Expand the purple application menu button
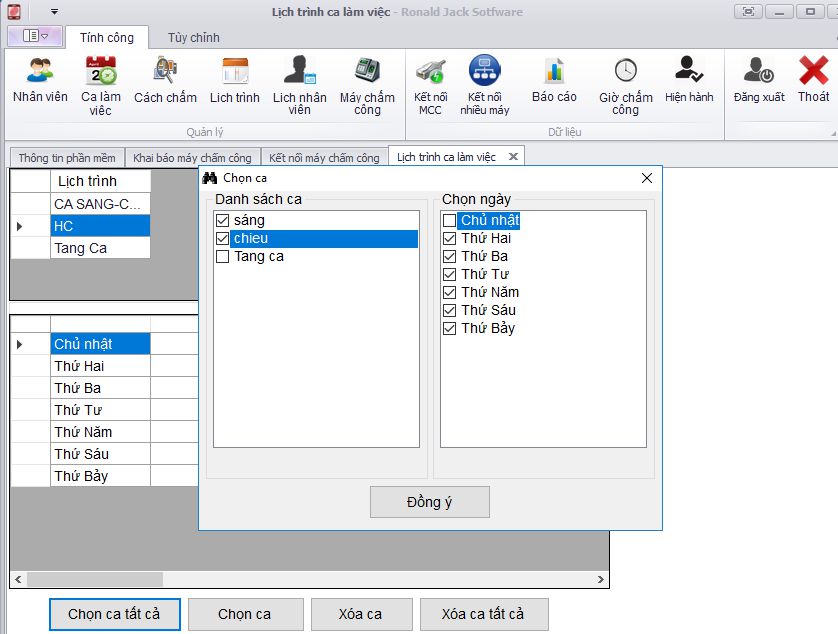838x634 pixels. (x=35, y=36)
